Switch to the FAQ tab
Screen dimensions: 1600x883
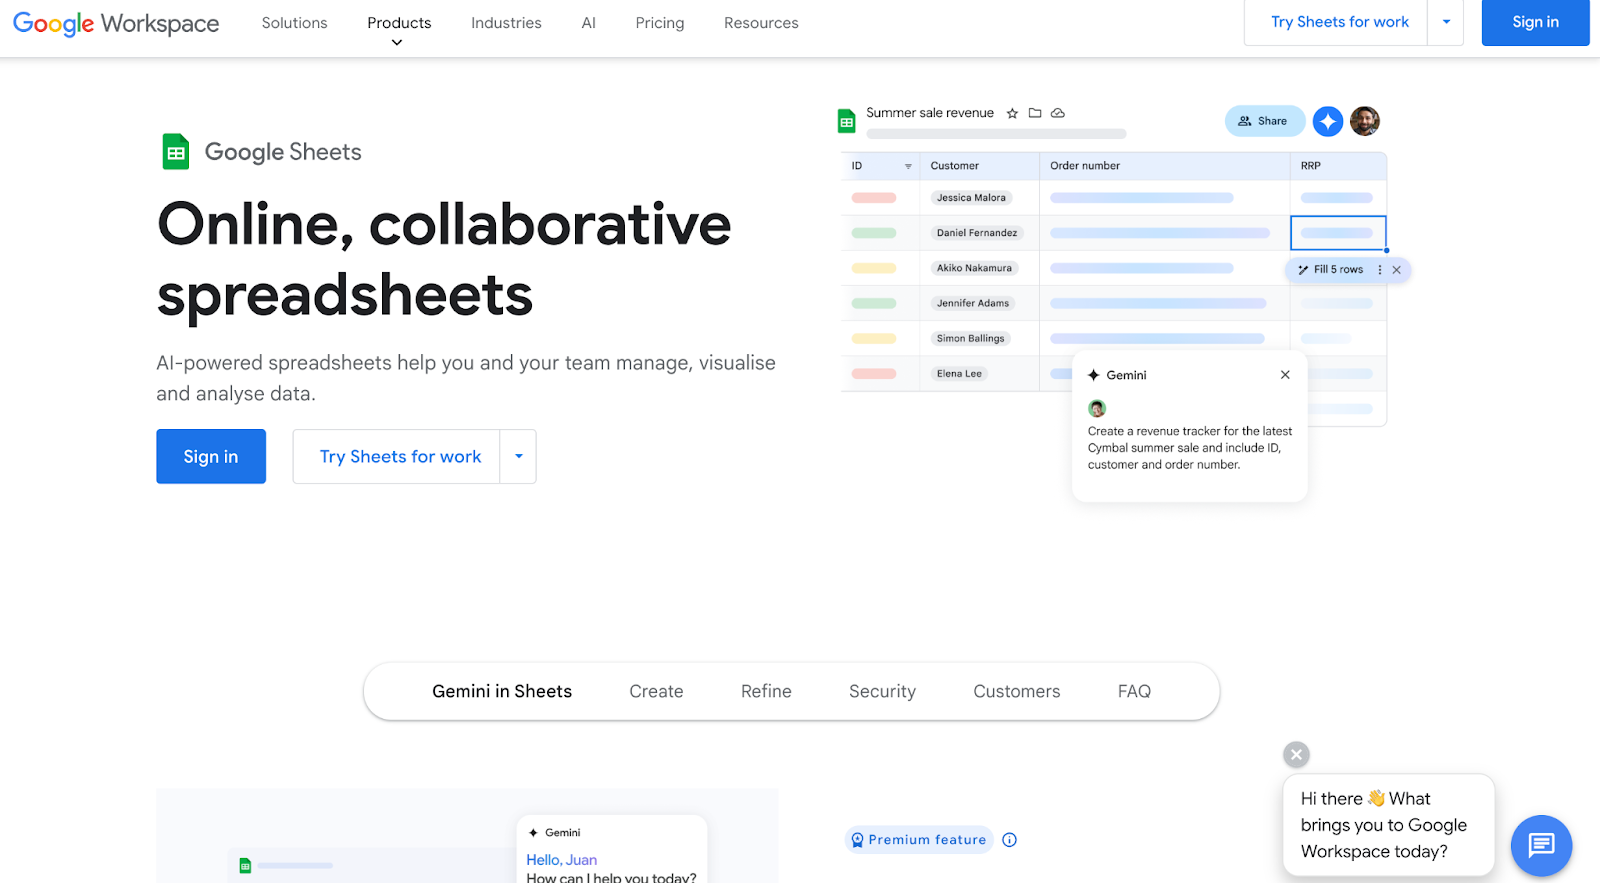point(1134,691)
